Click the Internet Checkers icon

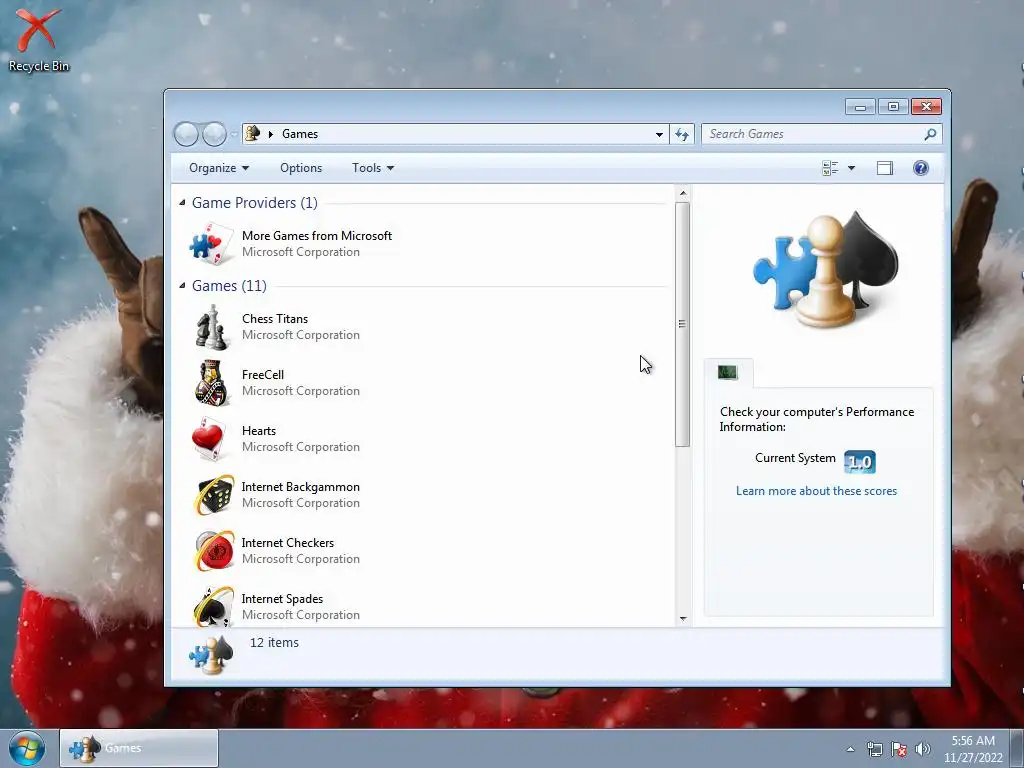214,551
